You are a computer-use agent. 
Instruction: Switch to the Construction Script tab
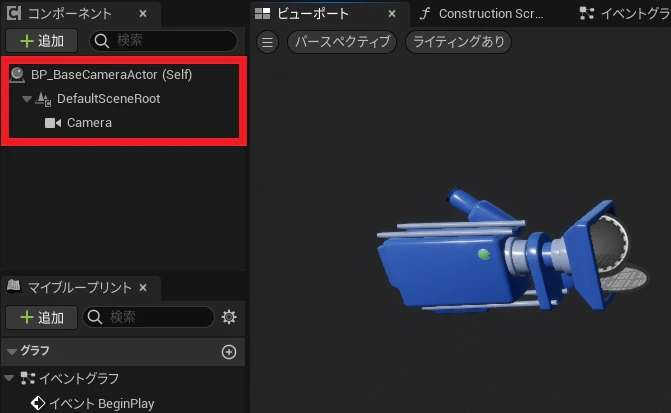pyautogui.click(x=490, y=14)
